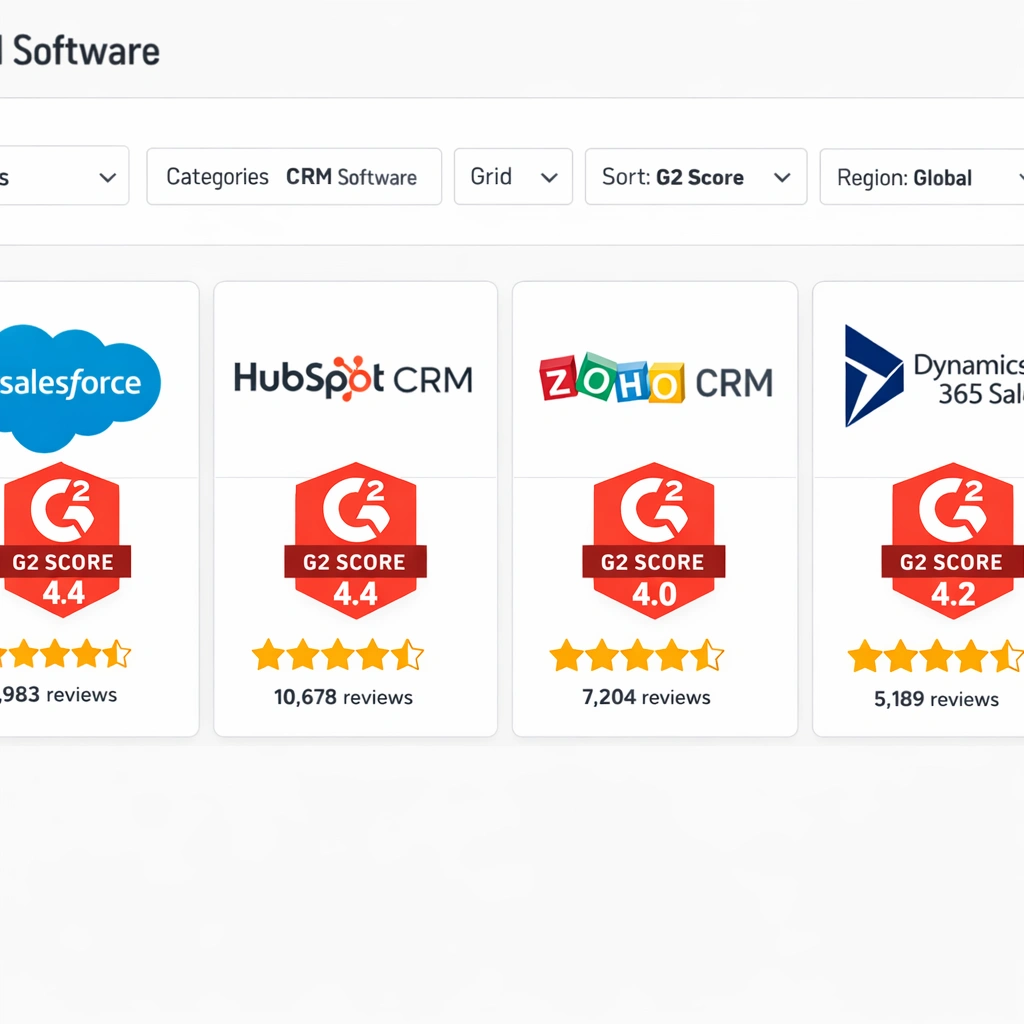The image size is (1024, 1024).
Task: Click HubSpot CRM's star rating
Action: point(338,656)
